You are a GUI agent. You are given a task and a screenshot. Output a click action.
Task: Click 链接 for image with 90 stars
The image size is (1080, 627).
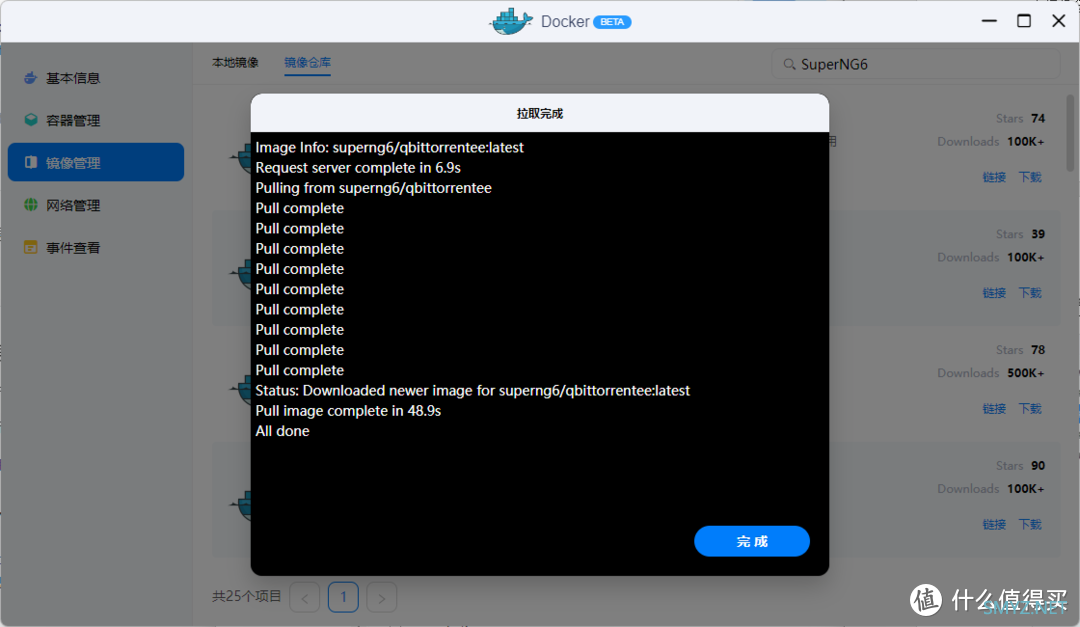[x=994, y=524]
